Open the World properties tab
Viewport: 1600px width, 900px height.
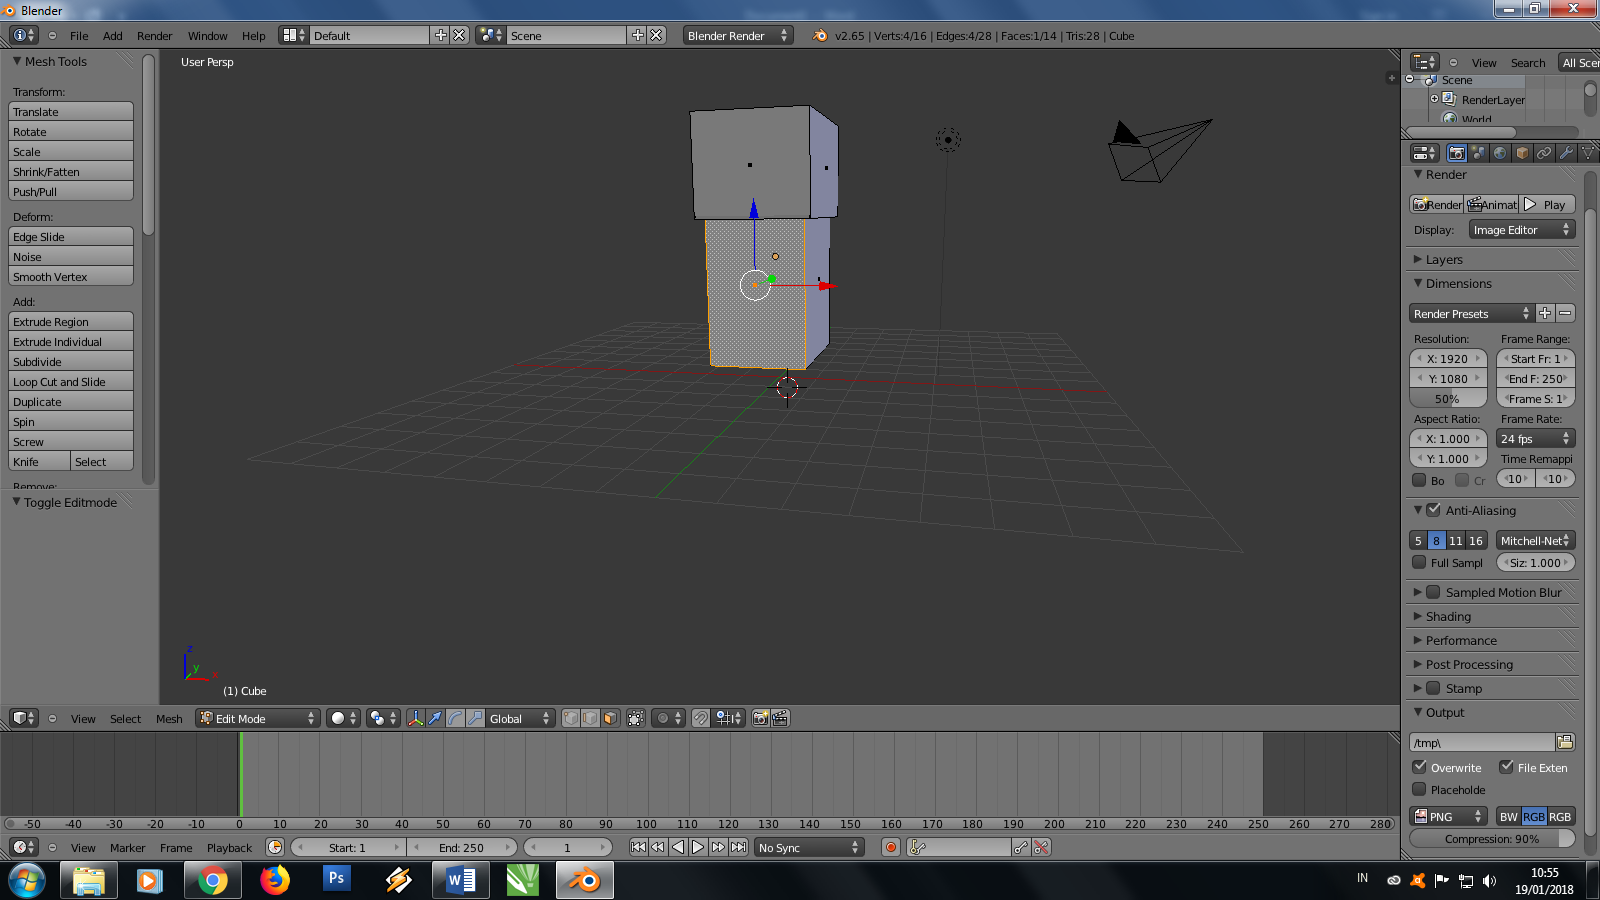pyautogui.click(x=1500, y=153)
